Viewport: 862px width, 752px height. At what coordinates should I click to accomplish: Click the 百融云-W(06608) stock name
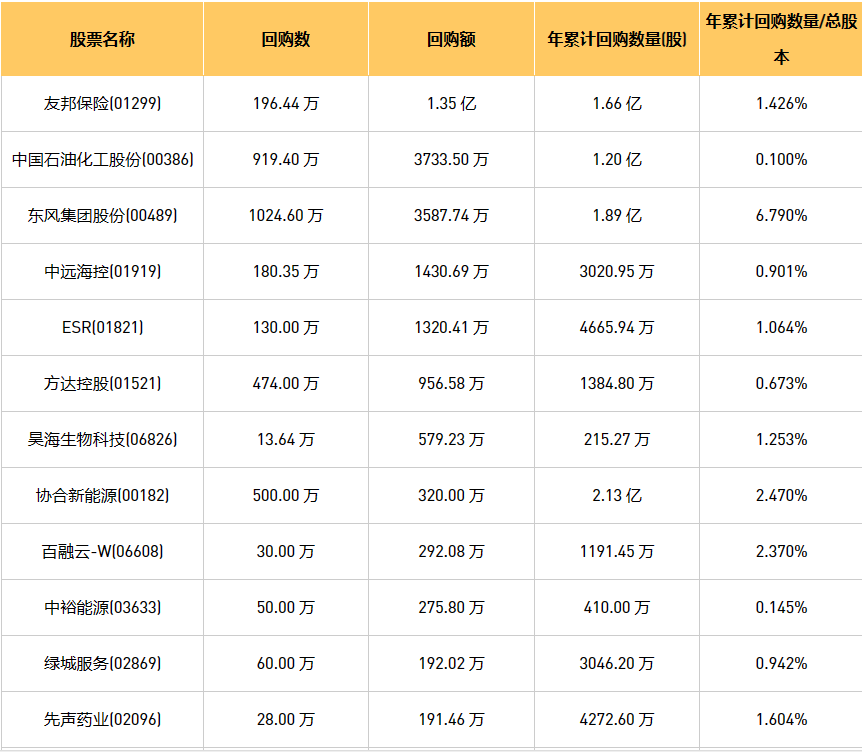pyautogui.click(x=102, y=551)
